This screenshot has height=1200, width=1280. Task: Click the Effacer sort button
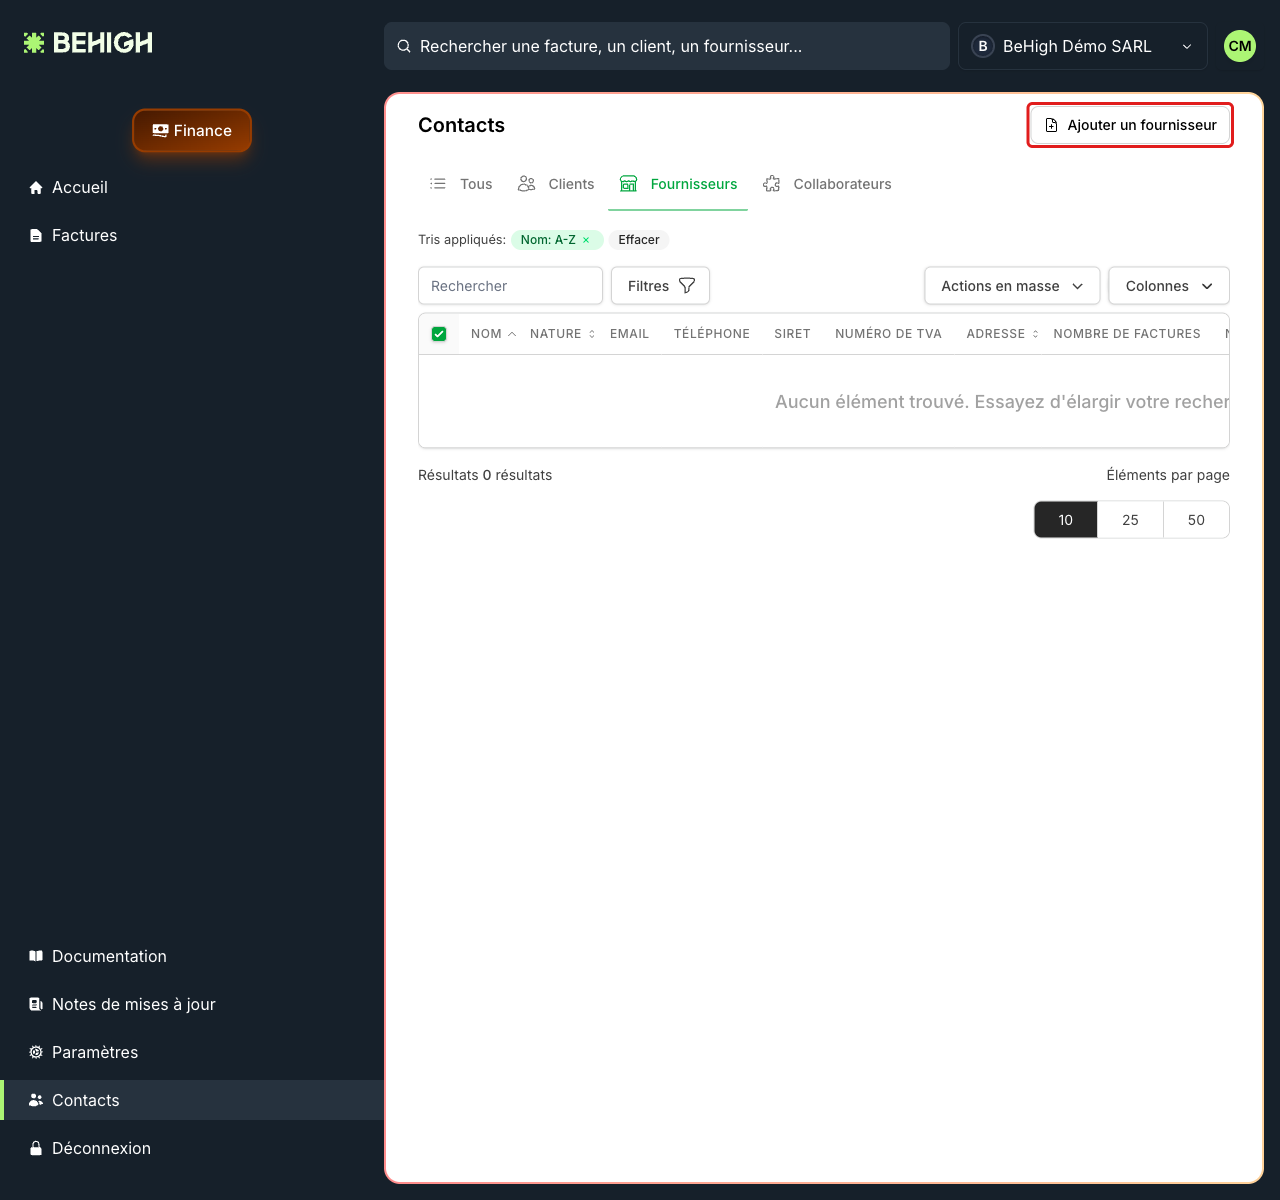(x=639, y=240)
